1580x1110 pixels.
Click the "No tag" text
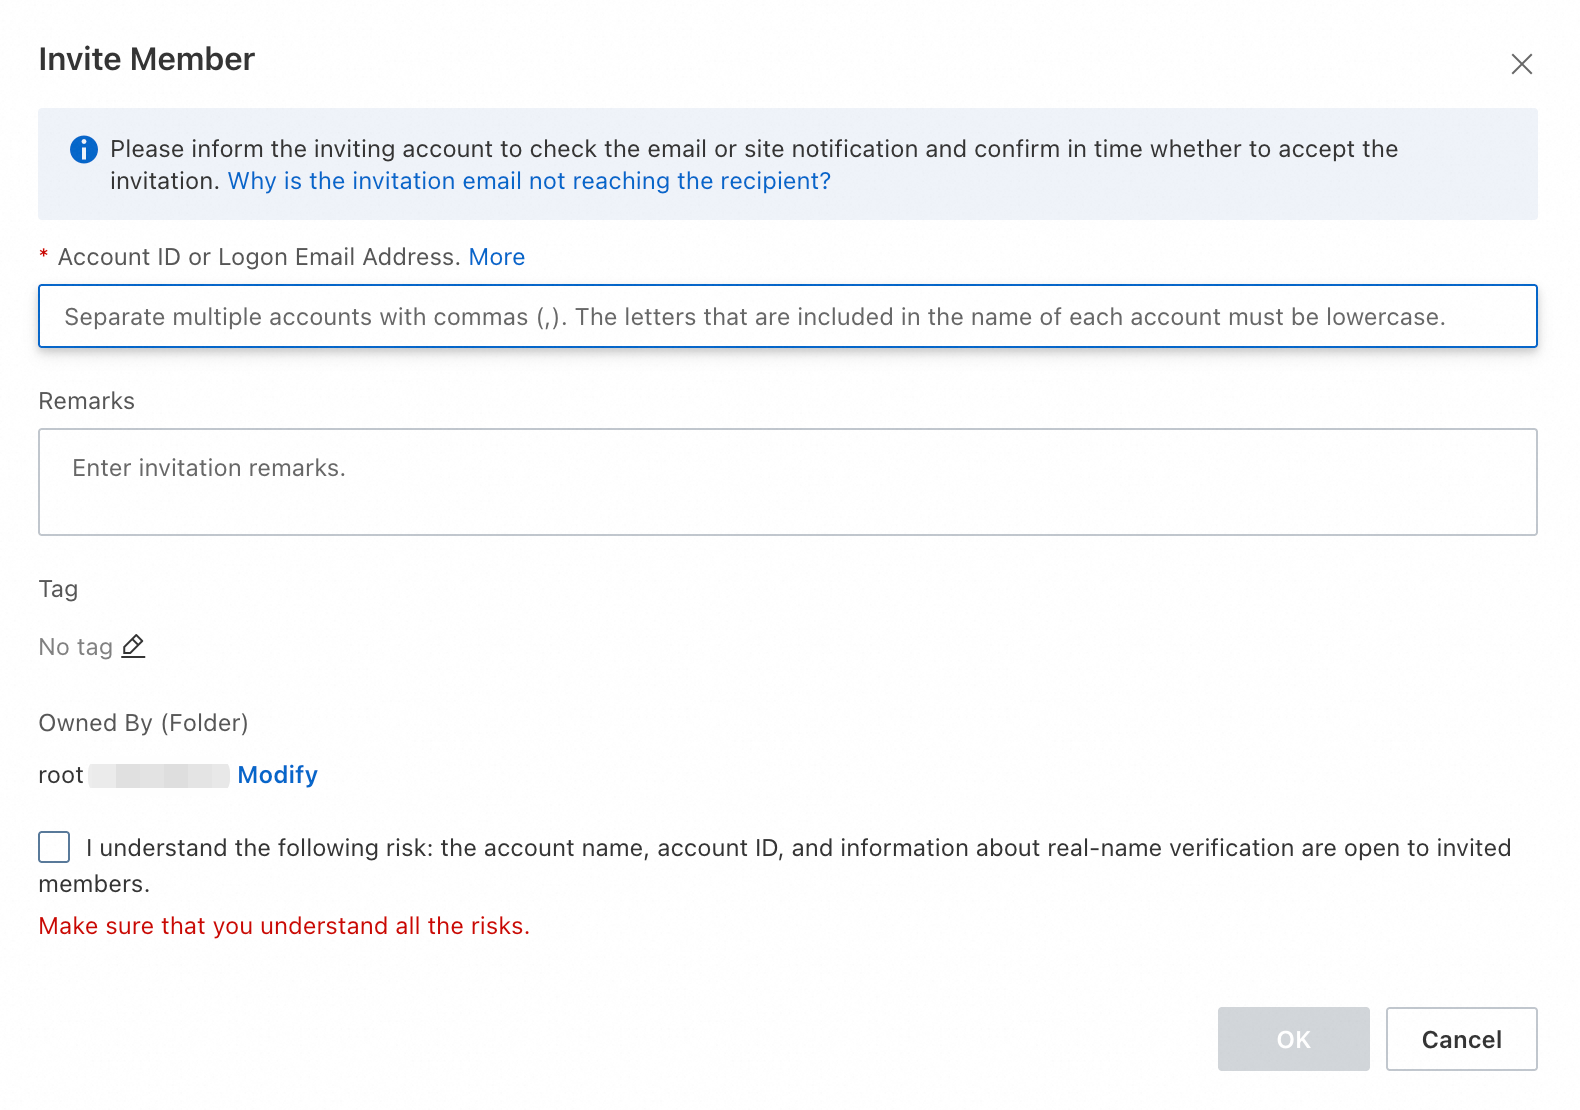pos(75,647)
